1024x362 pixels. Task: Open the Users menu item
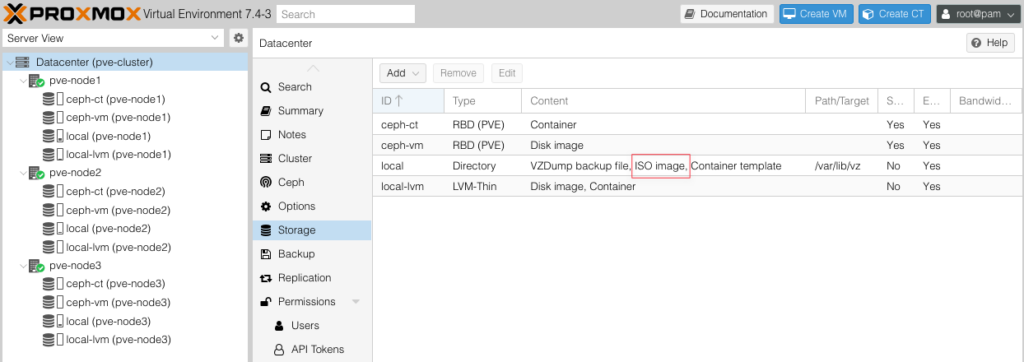(x=312, y=325)
